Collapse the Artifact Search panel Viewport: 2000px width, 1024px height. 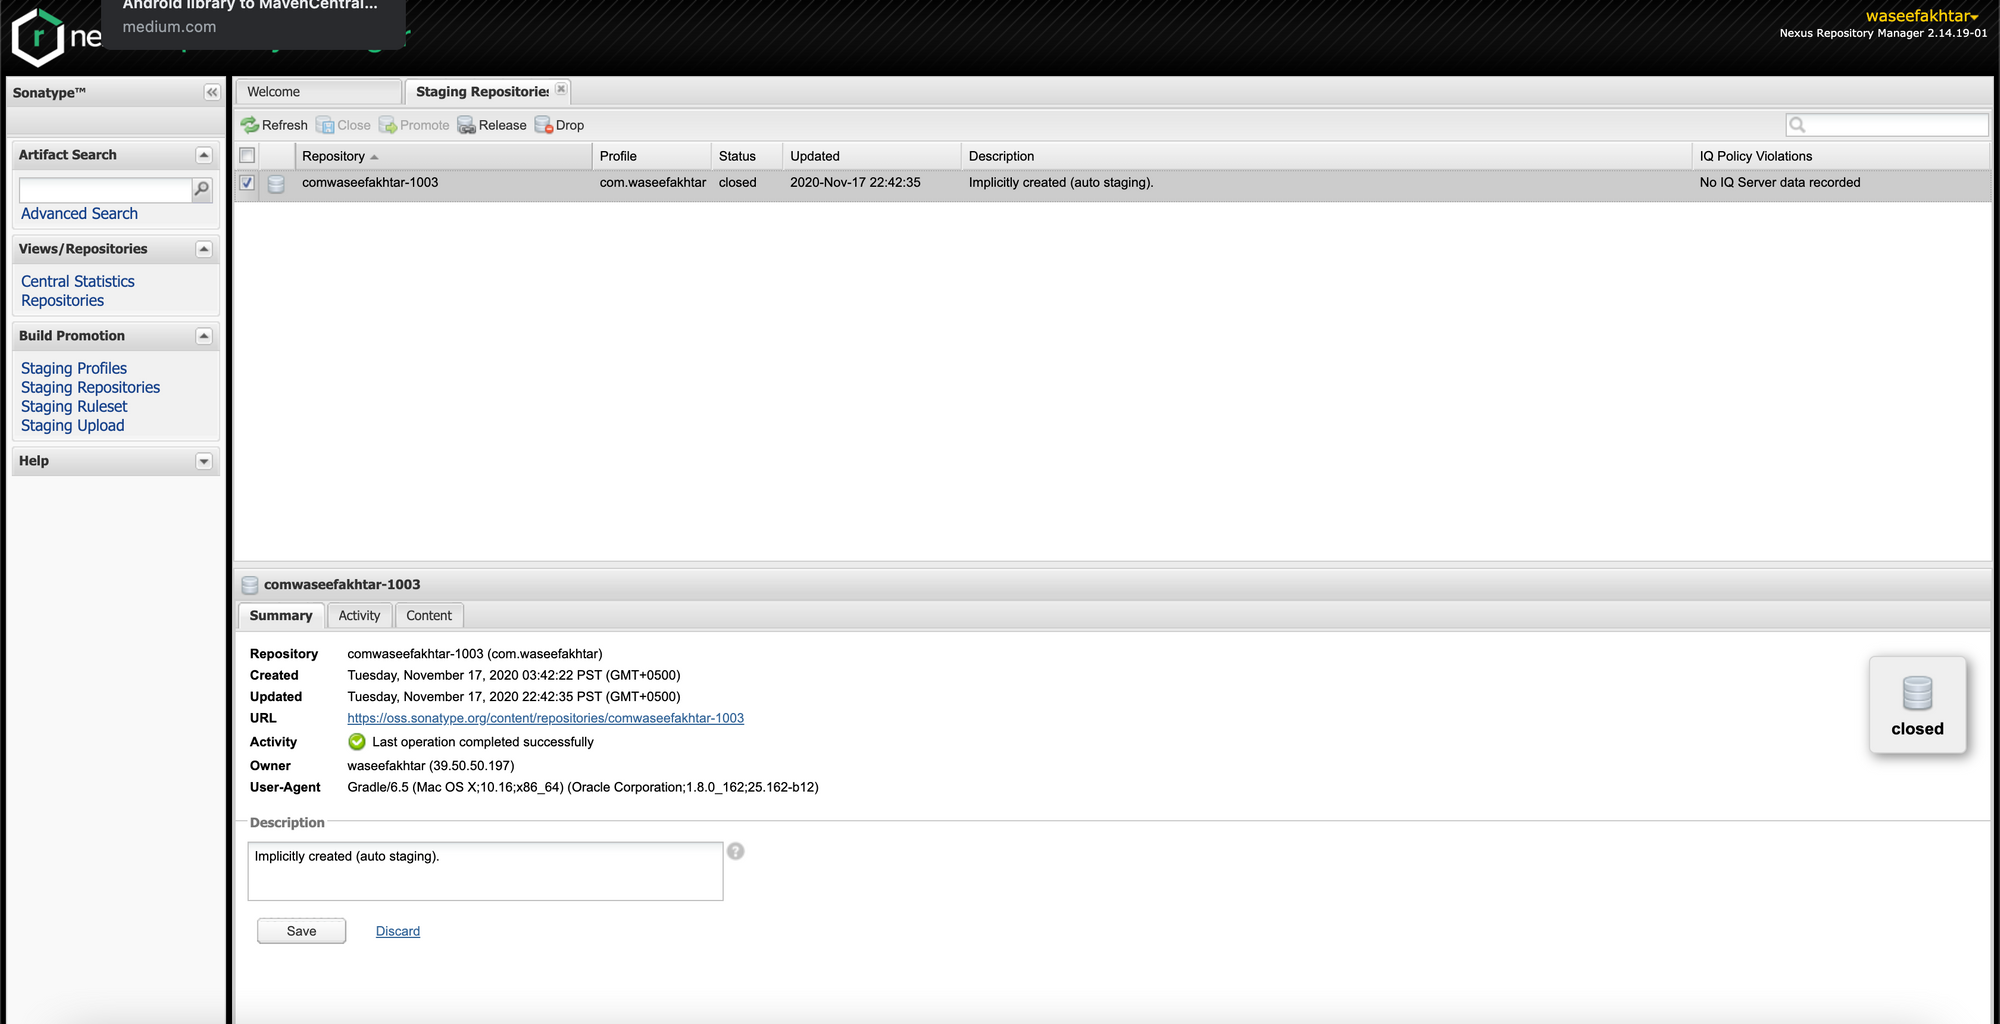204,155
